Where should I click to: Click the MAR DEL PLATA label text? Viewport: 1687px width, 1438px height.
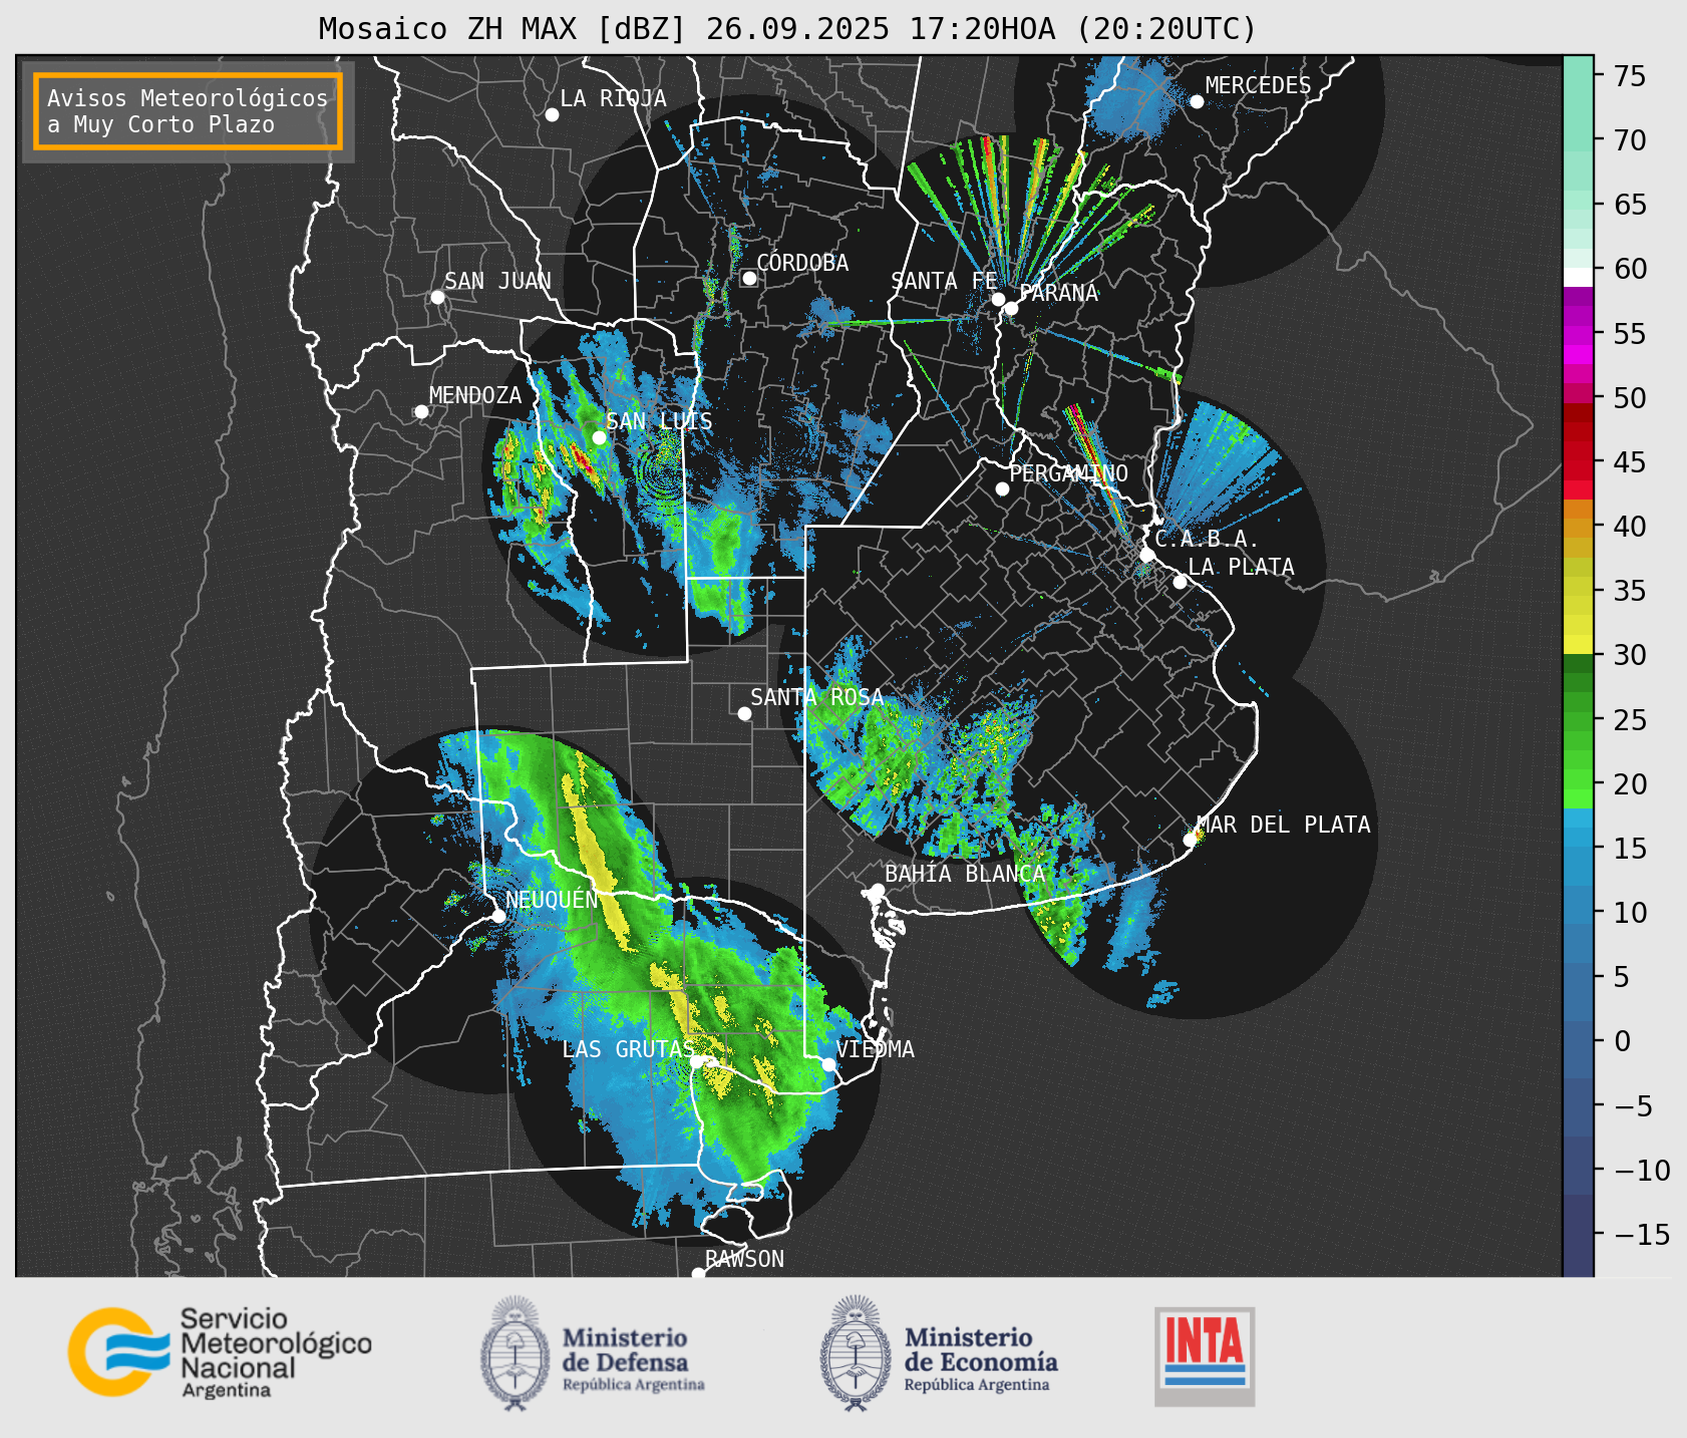click(x=1283, y=825)
